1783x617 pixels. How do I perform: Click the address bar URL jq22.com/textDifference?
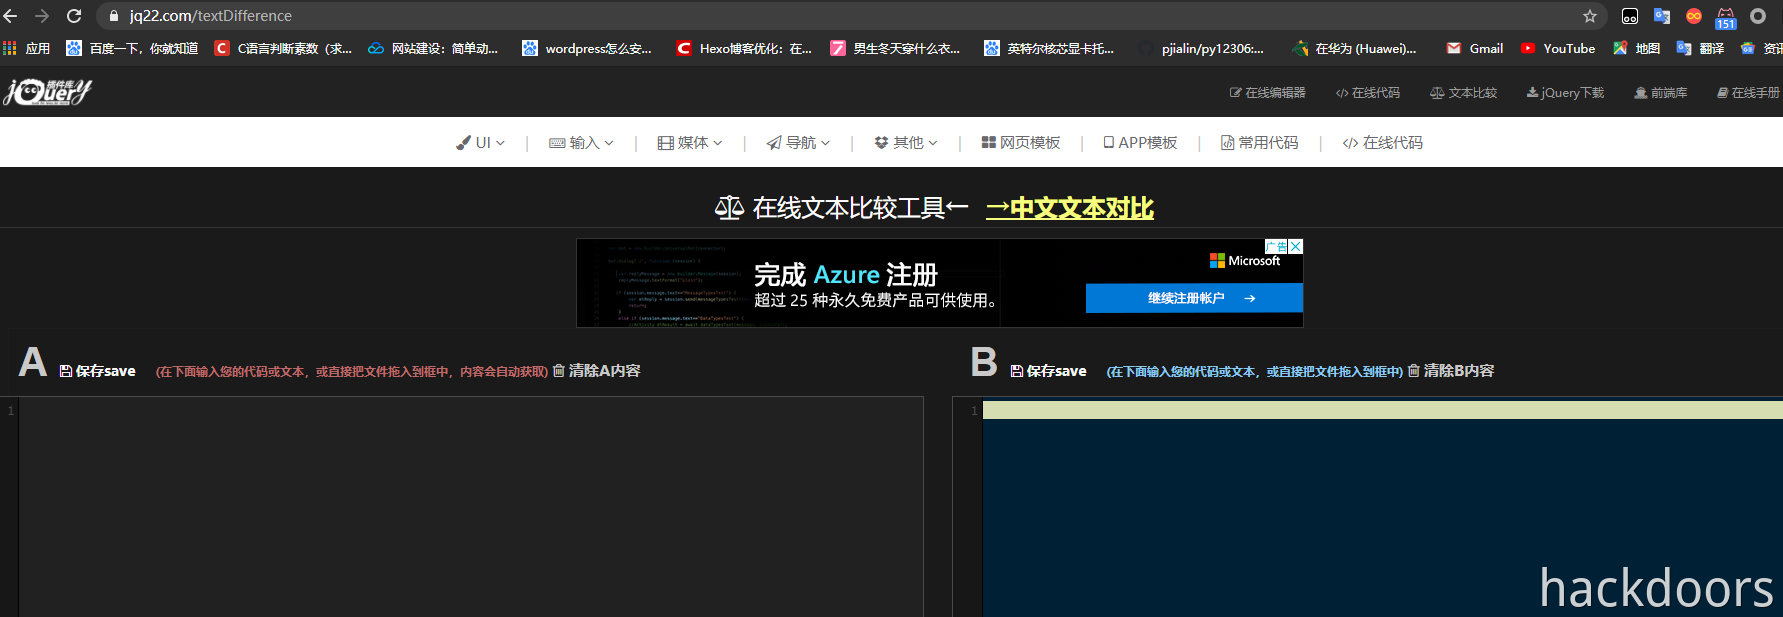(211, 16)
